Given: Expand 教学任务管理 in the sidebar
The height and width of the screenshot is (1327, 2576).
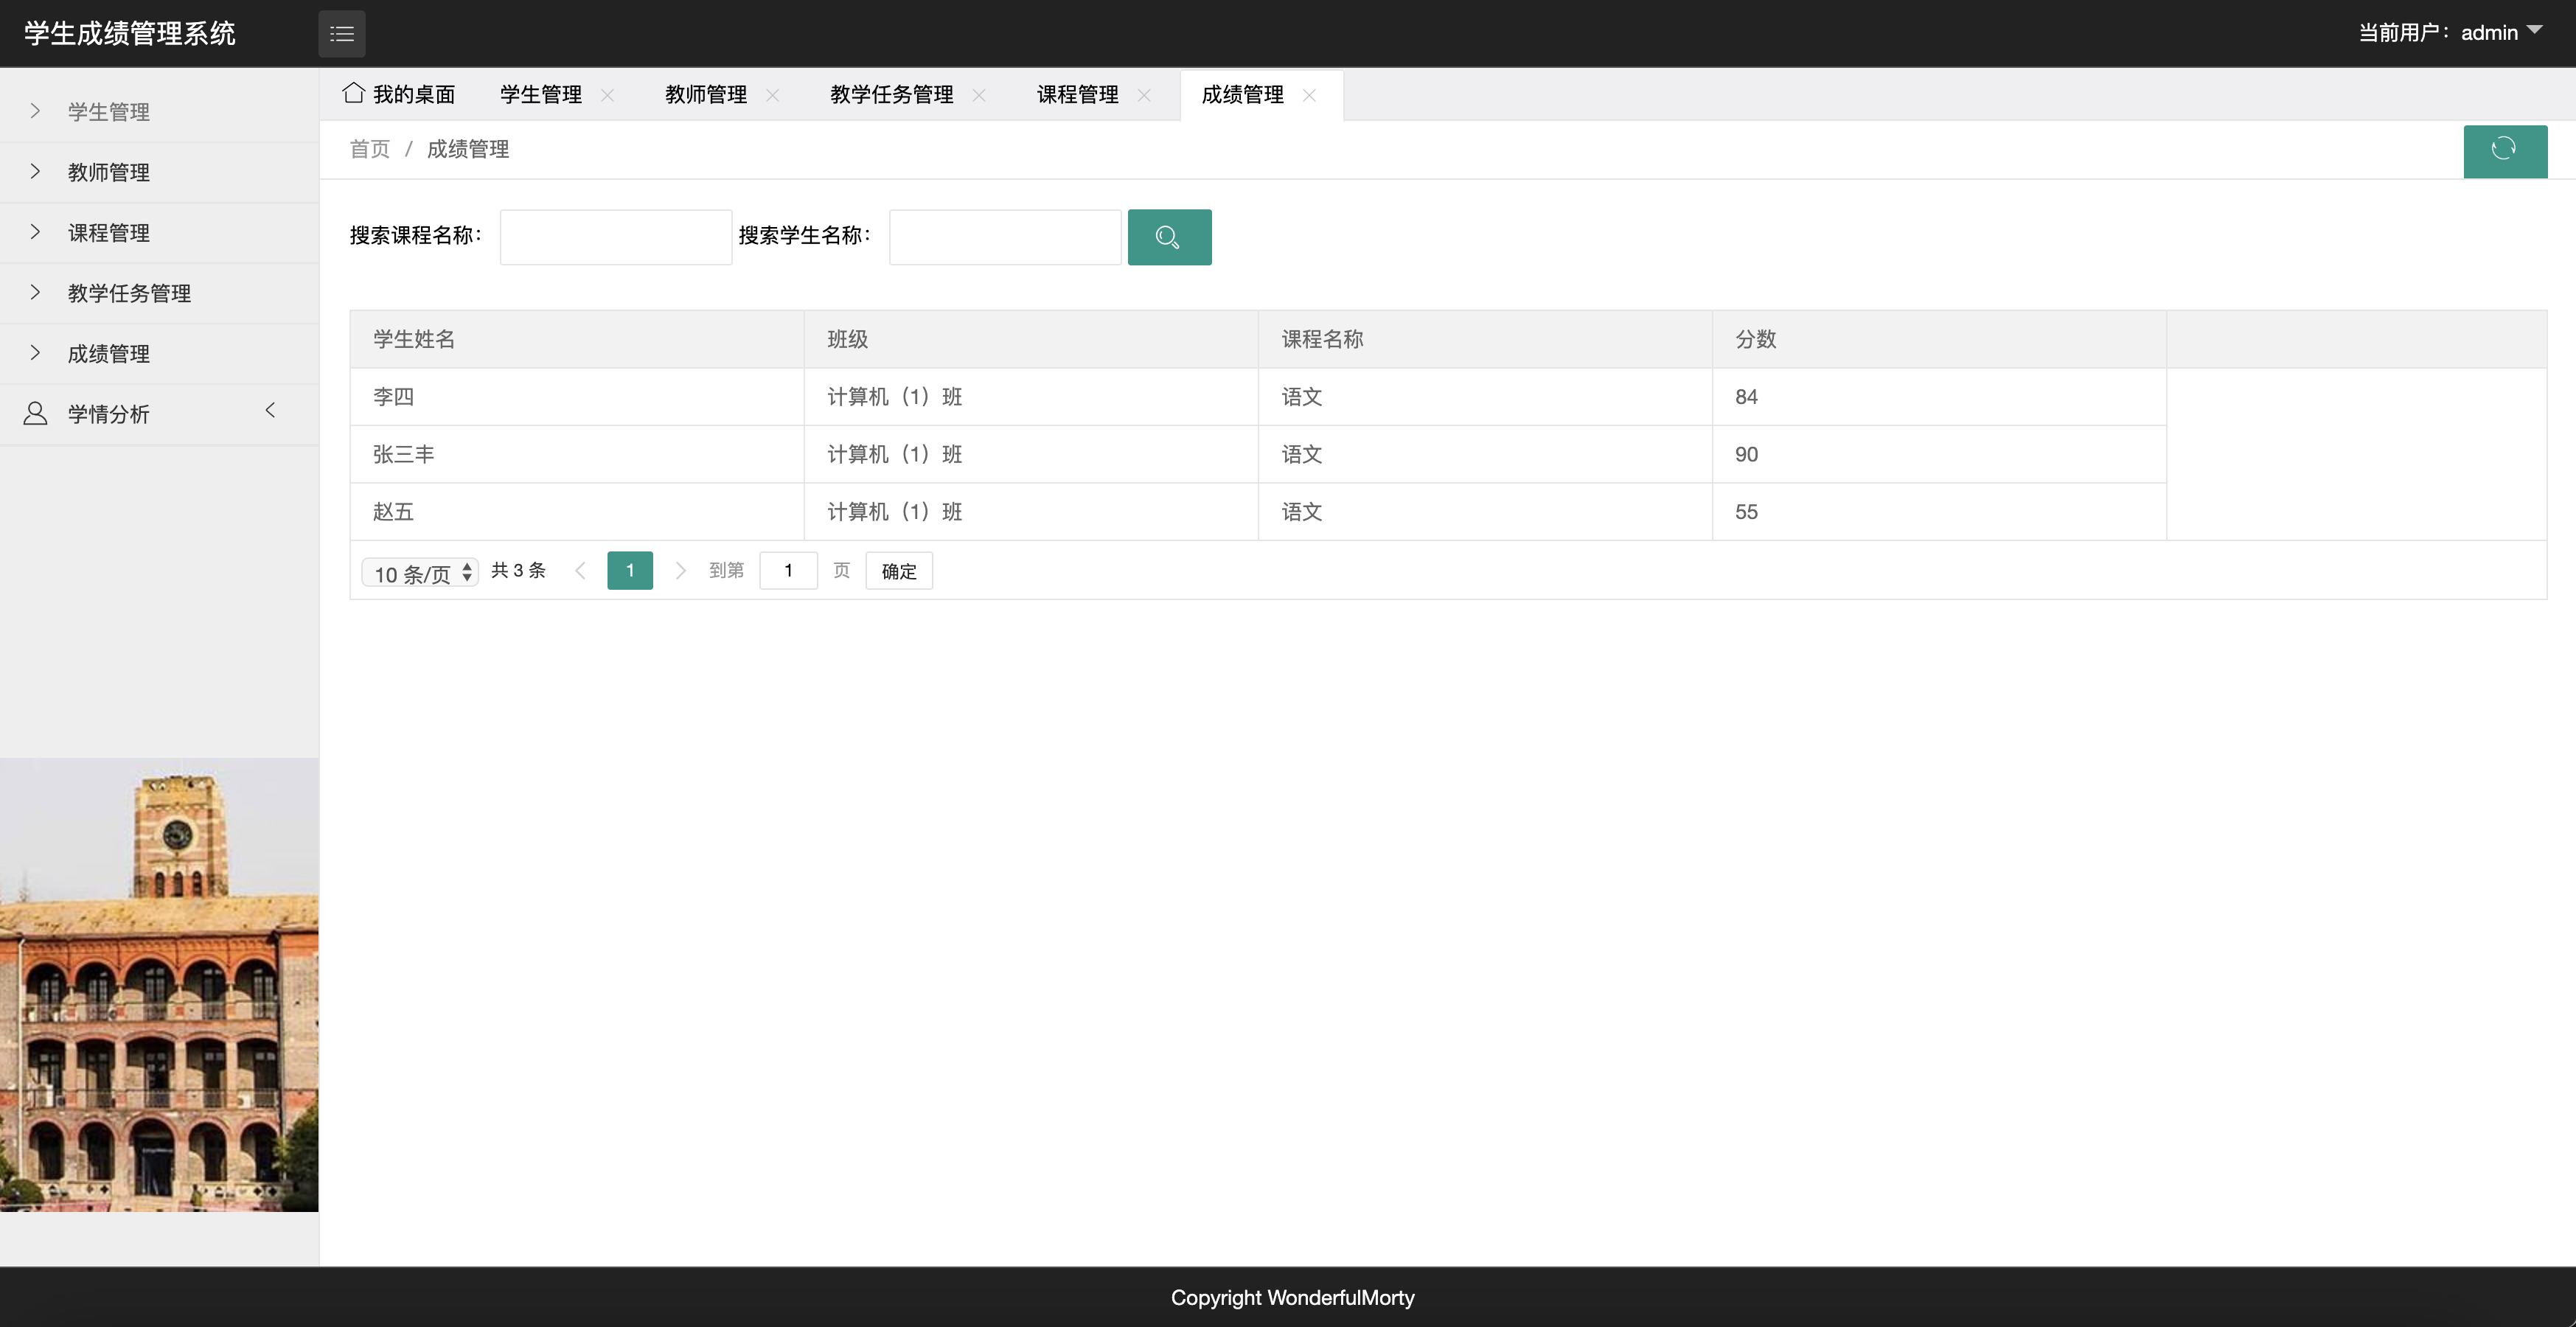Looking at the screenshot, I should (x=128, y=293).
